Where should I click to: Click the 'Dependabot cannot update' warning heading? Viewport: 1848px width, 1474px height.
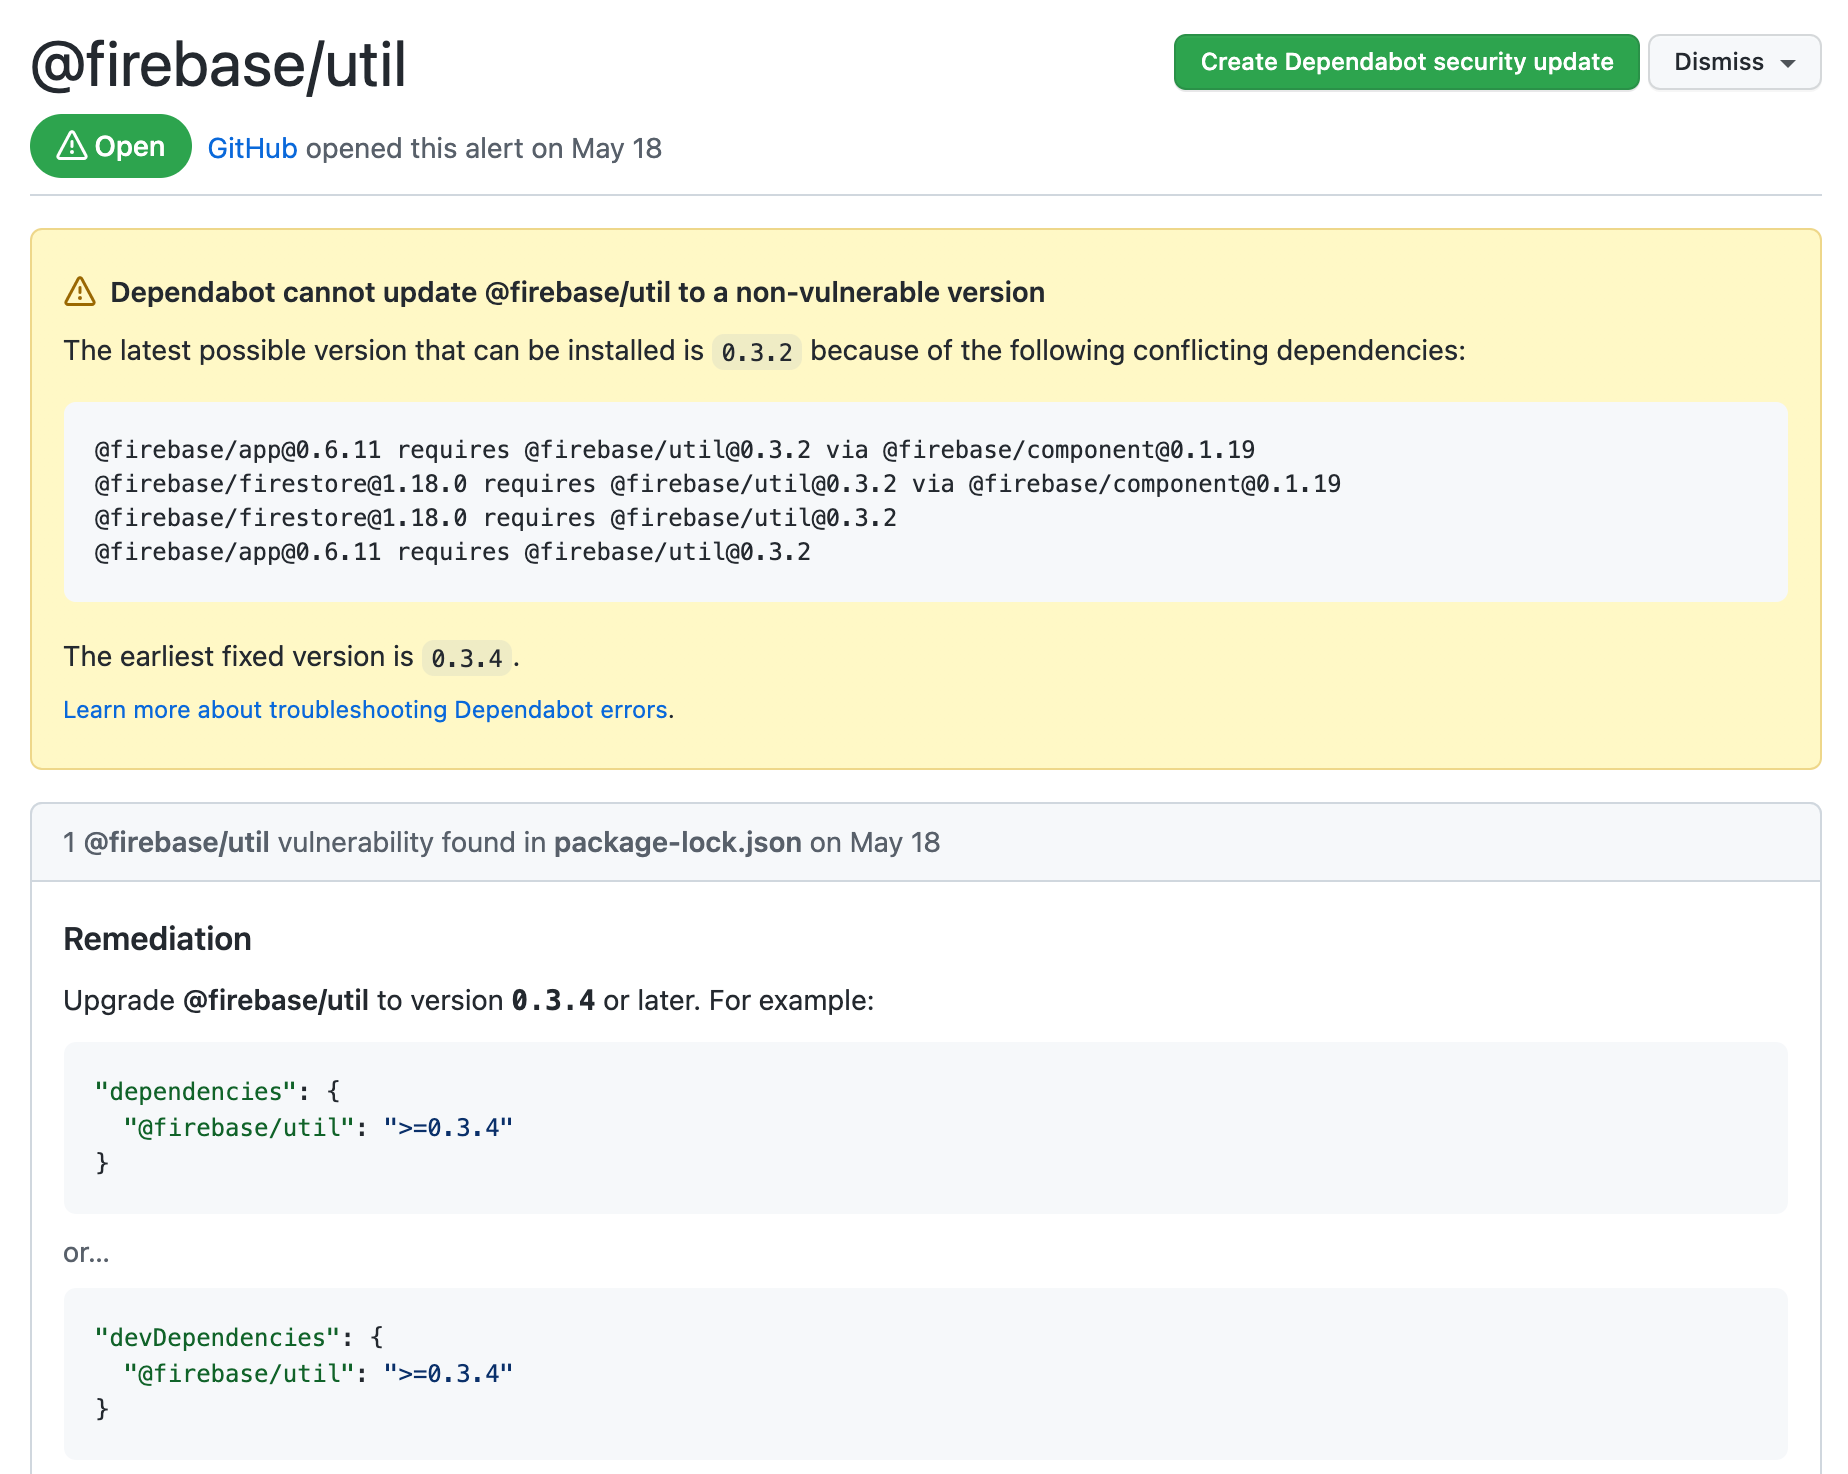(577, 292)
